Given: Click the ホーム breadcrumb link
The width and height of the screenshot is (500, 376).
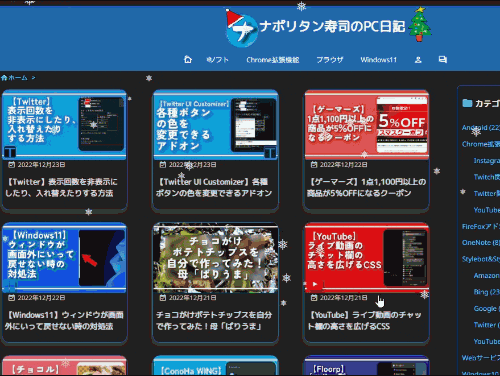Looking at the screenshot, I should [18, 78].
